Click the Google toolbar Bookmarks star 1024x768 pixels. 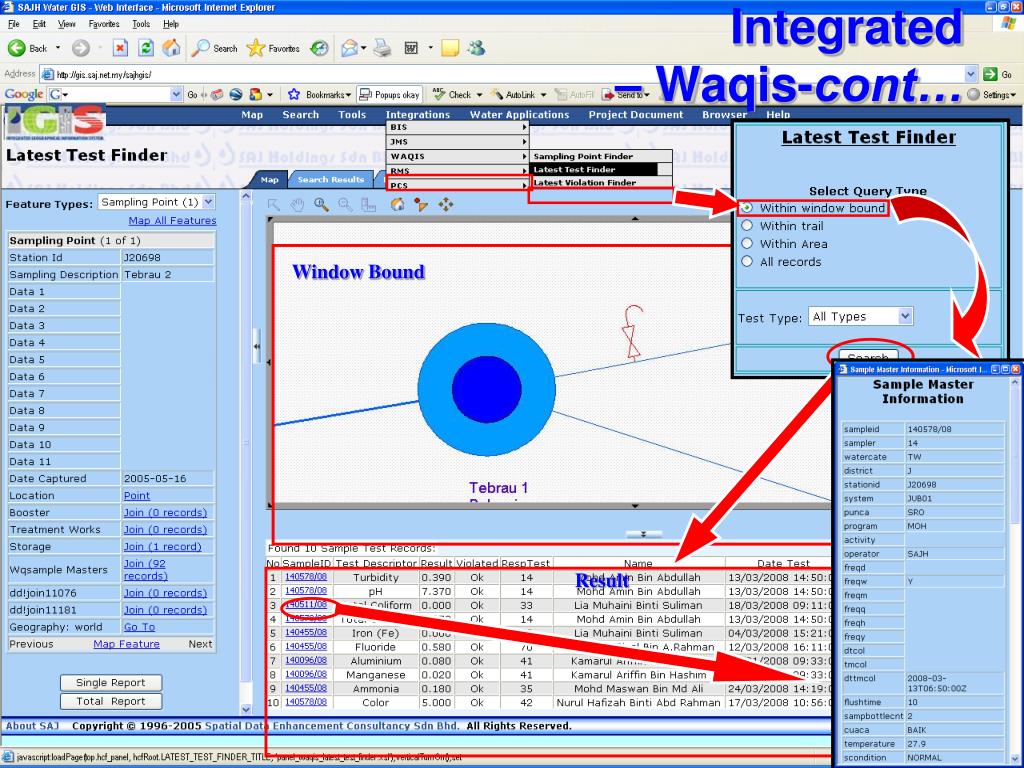point(294,95)
